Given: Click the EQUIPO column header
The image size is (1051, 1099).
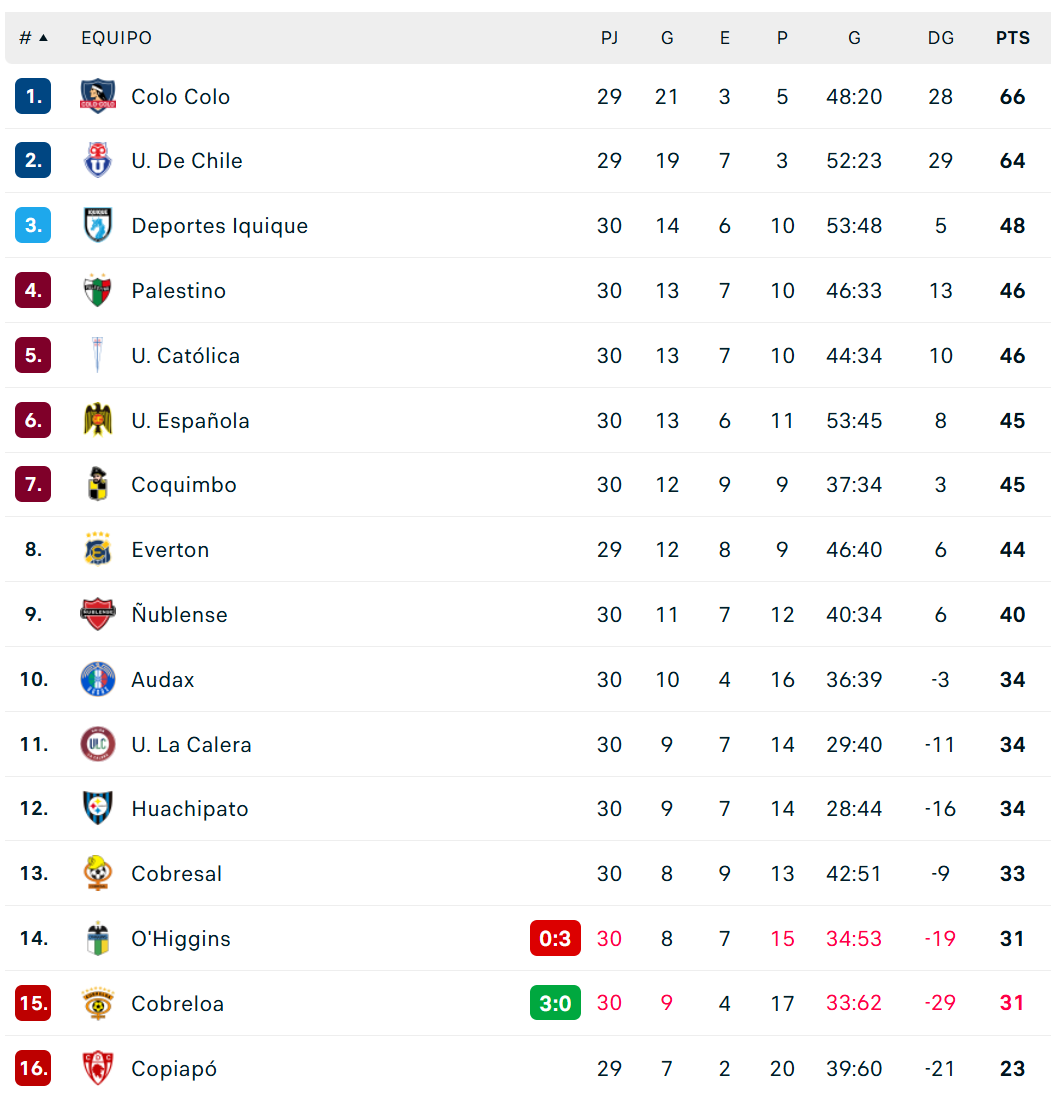Looking at the screenshot, I should click(x=116, y=38).
